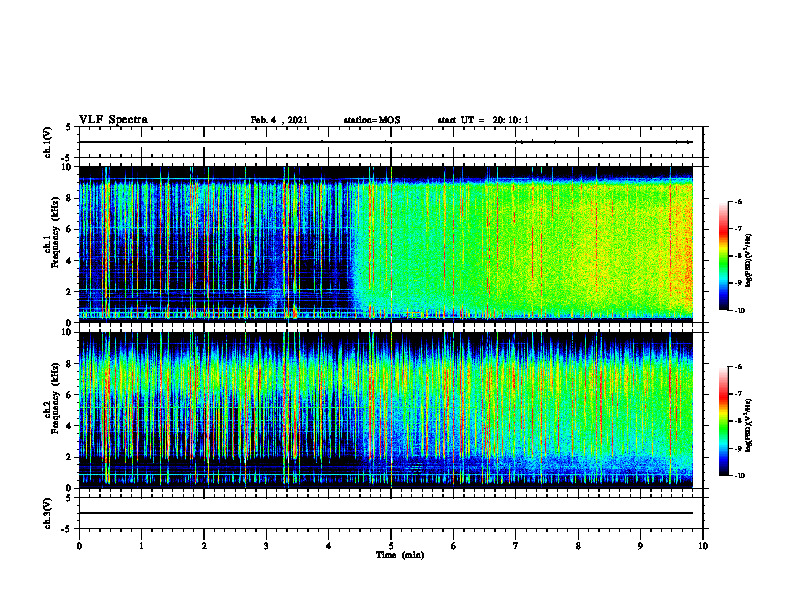
Task: Click the "ch.3(V)" axis label of bottom strip
Action: click(48, 513)
